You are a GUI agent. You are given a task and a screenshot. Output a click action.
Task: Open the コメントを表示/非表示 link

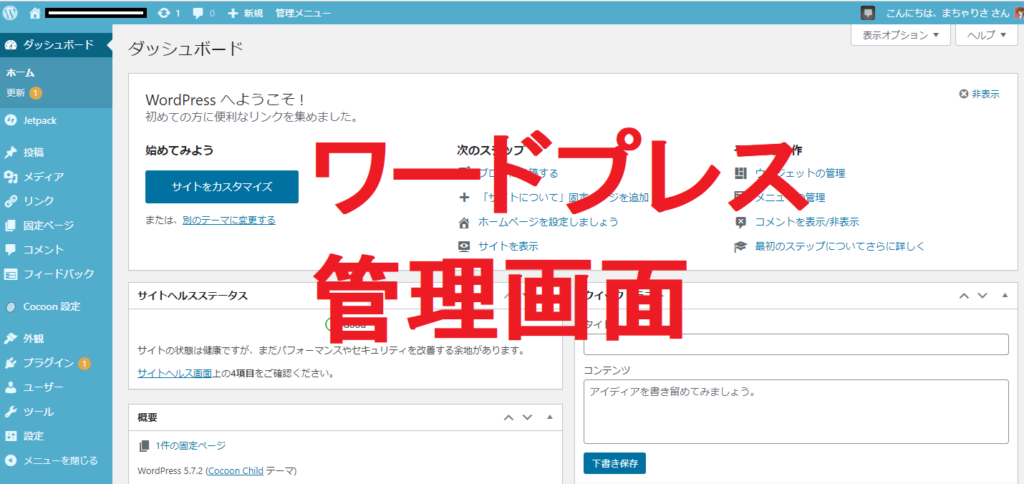(x=807, y=222)
